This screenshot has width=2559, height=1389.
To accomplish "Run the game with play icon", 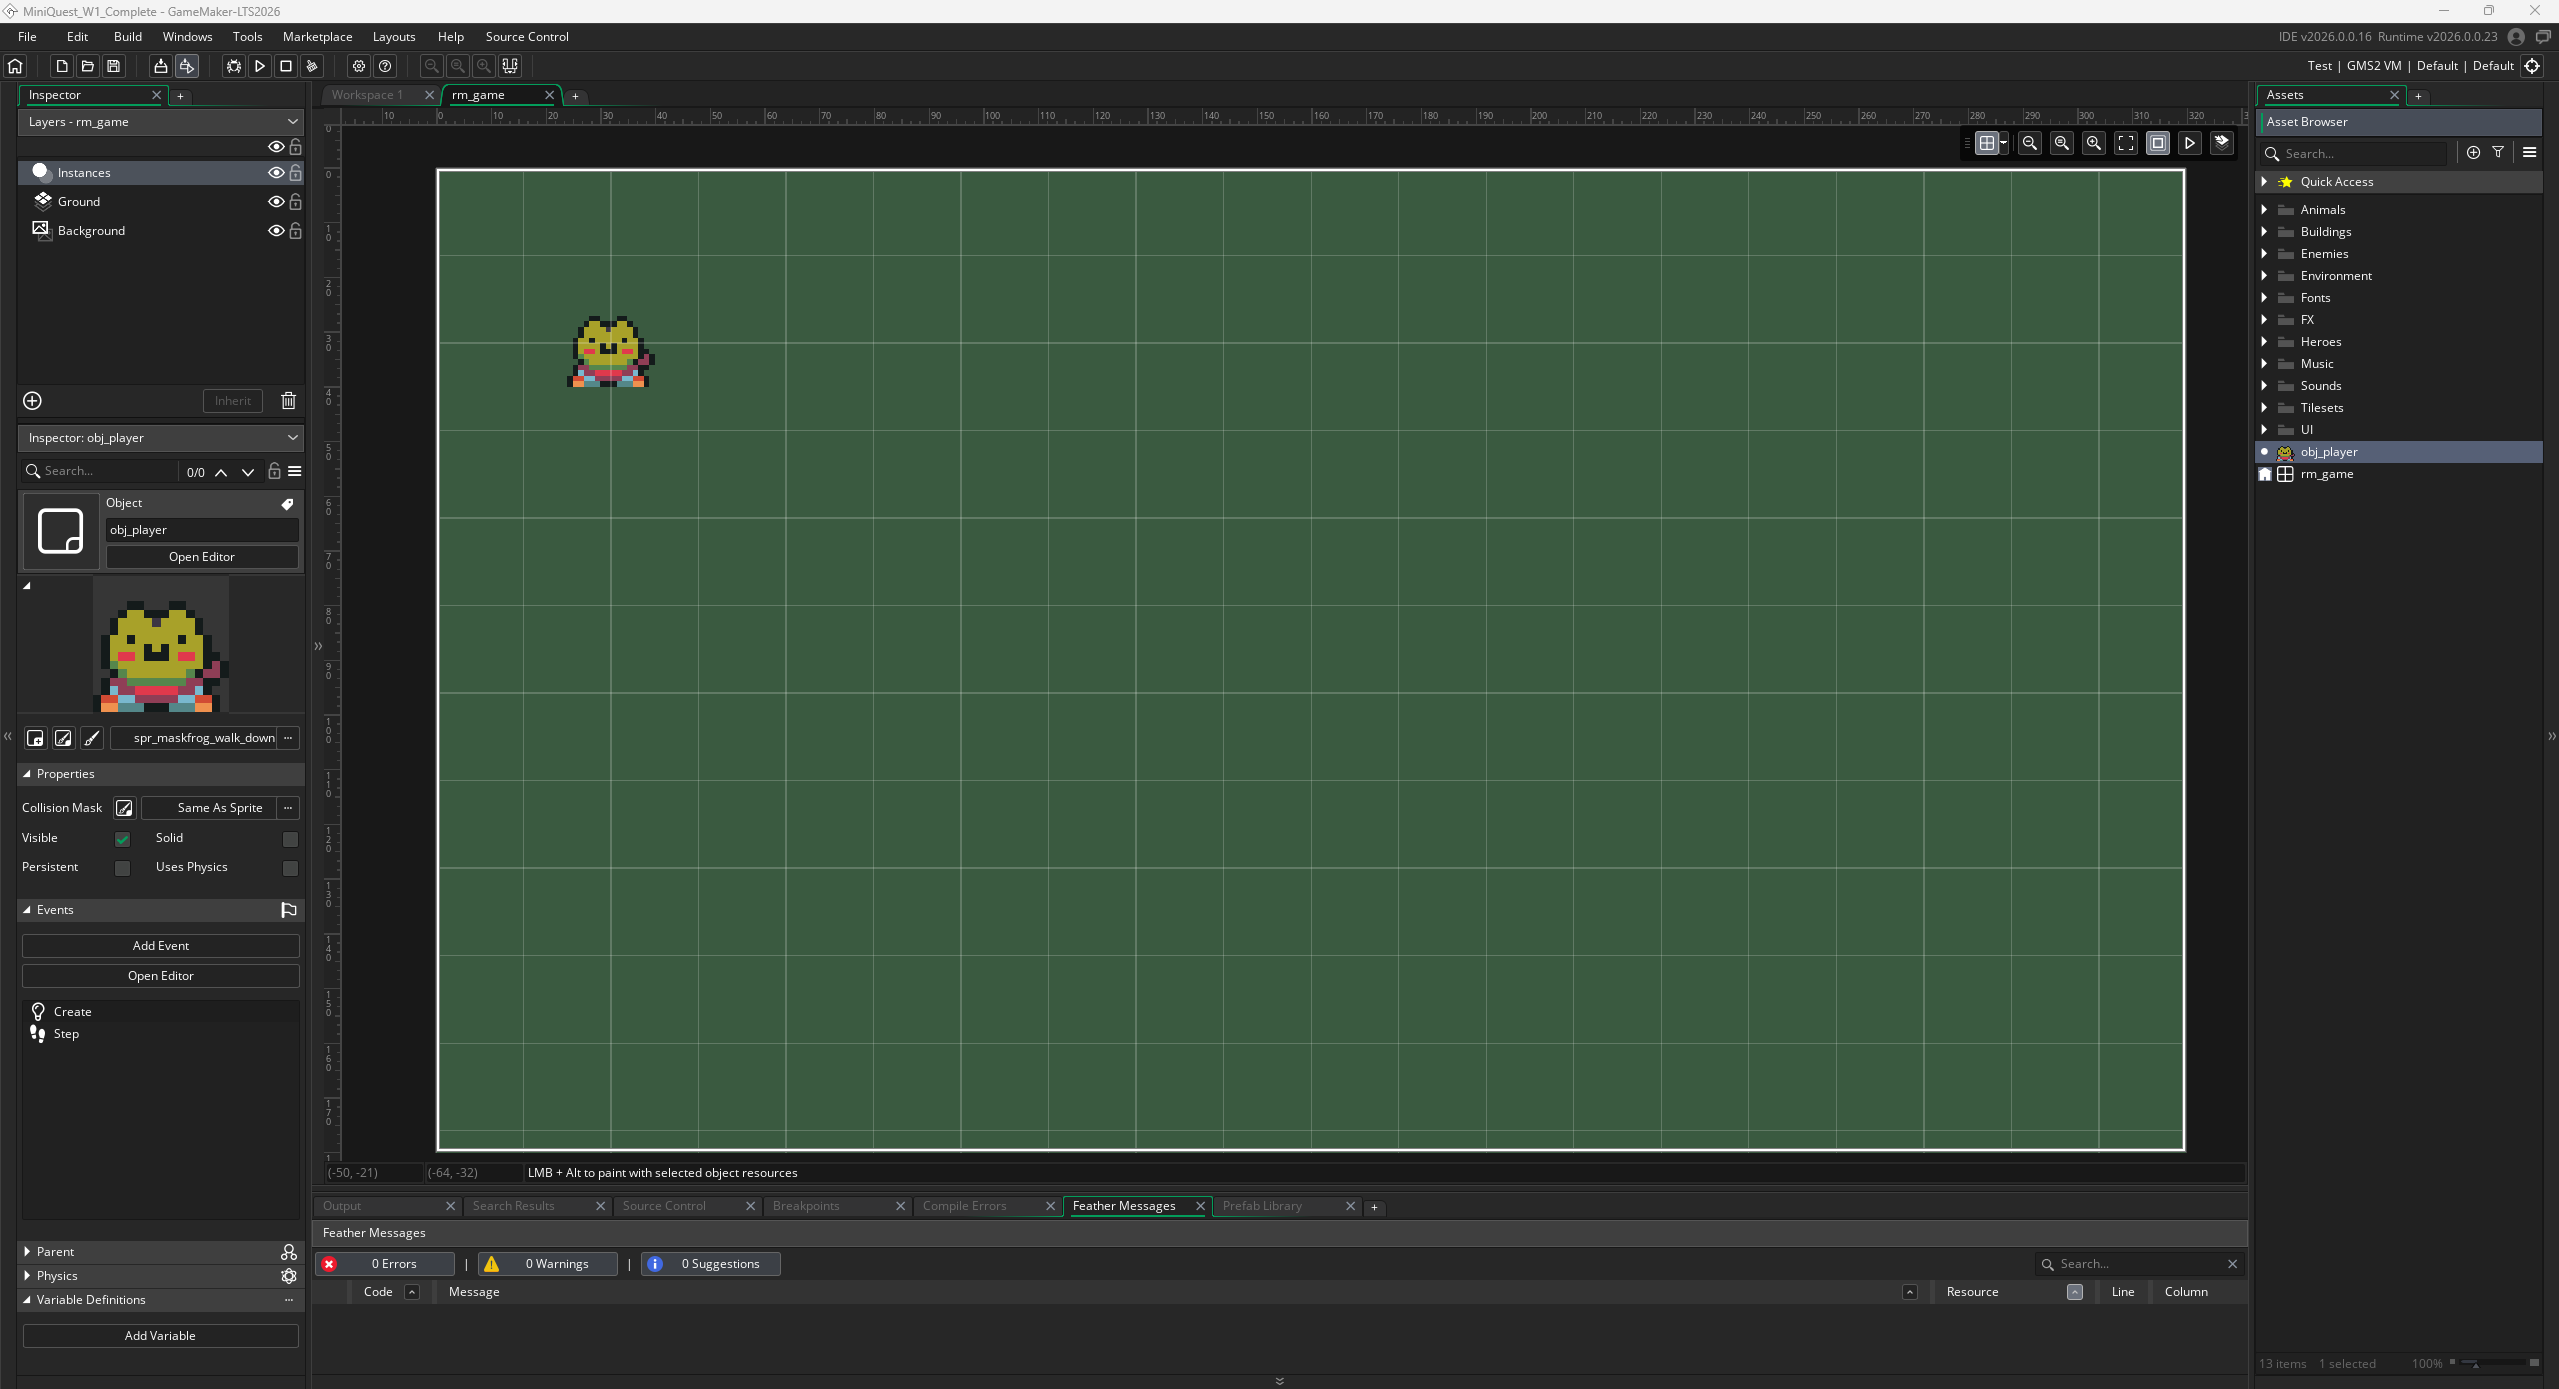I will tap(260, 66).
